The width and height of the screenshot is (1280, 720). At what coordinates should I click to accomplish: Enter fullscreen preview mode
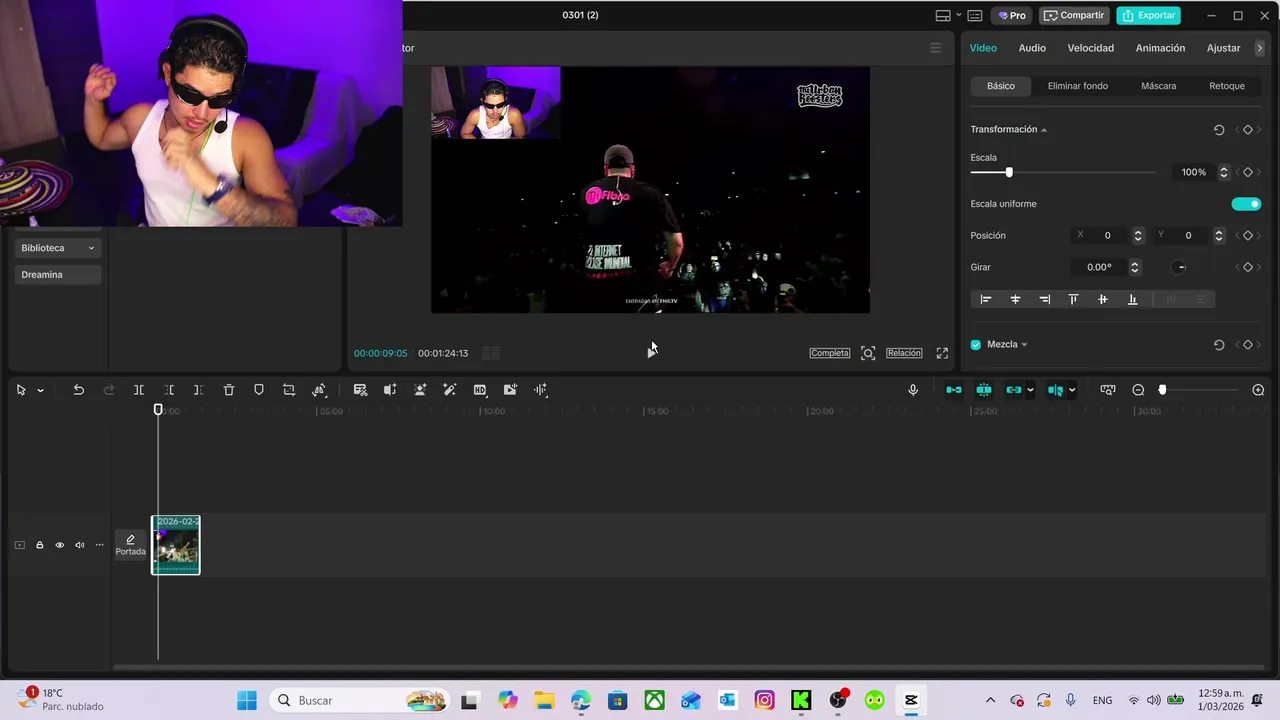click(942, 353)
